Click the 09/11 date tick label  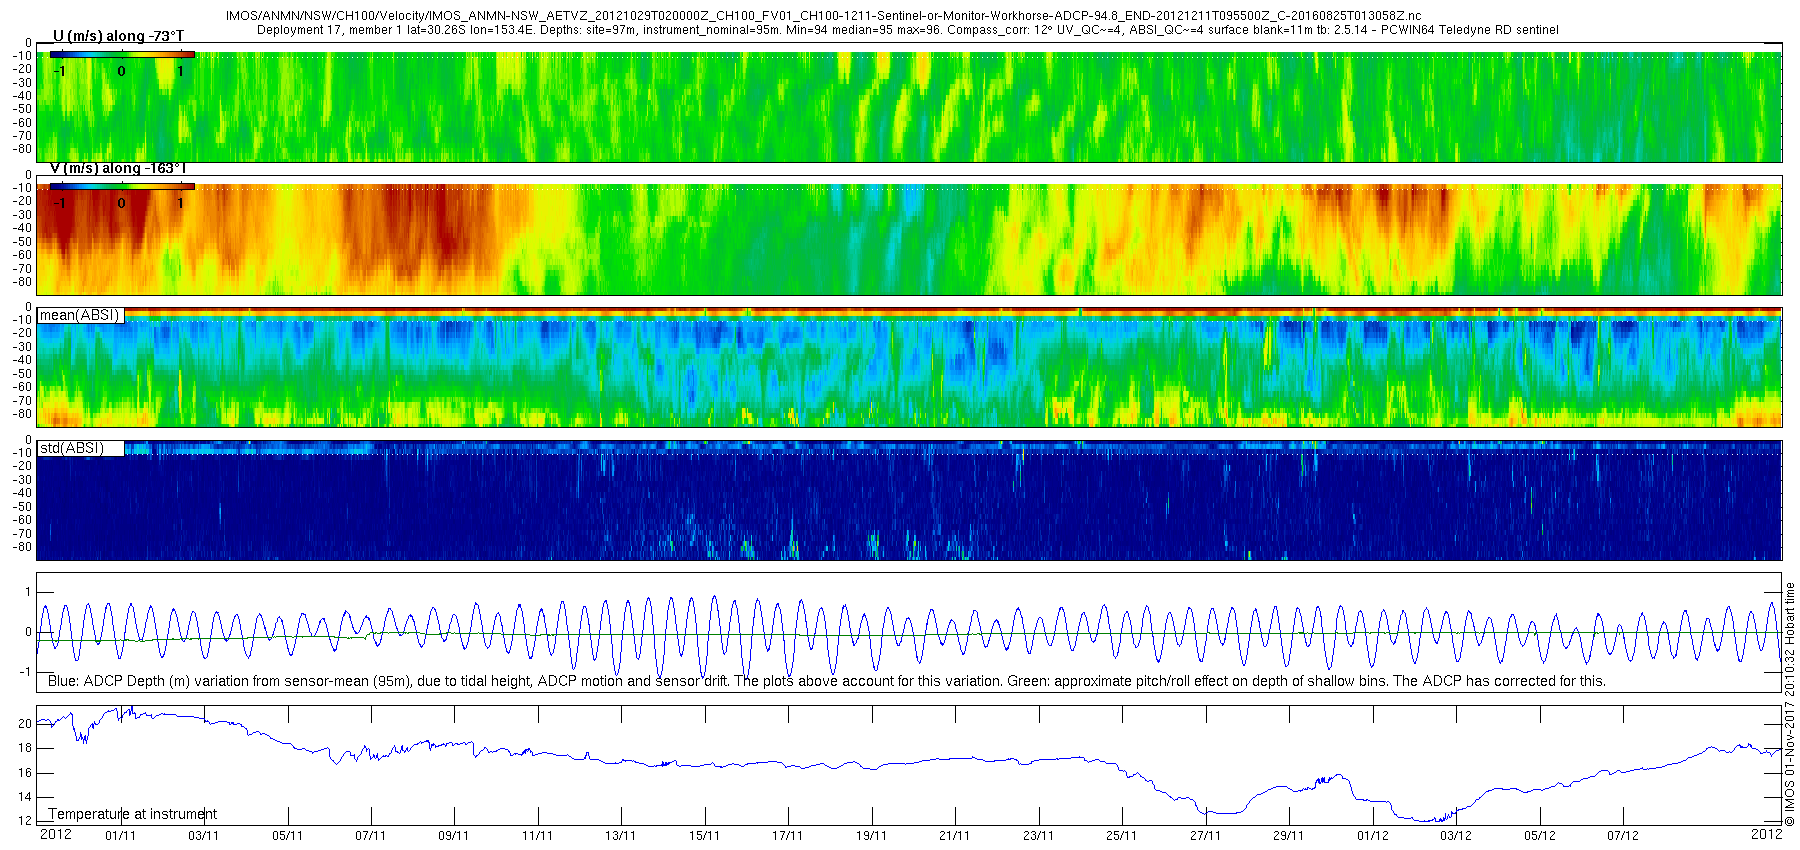pos(454,835)
